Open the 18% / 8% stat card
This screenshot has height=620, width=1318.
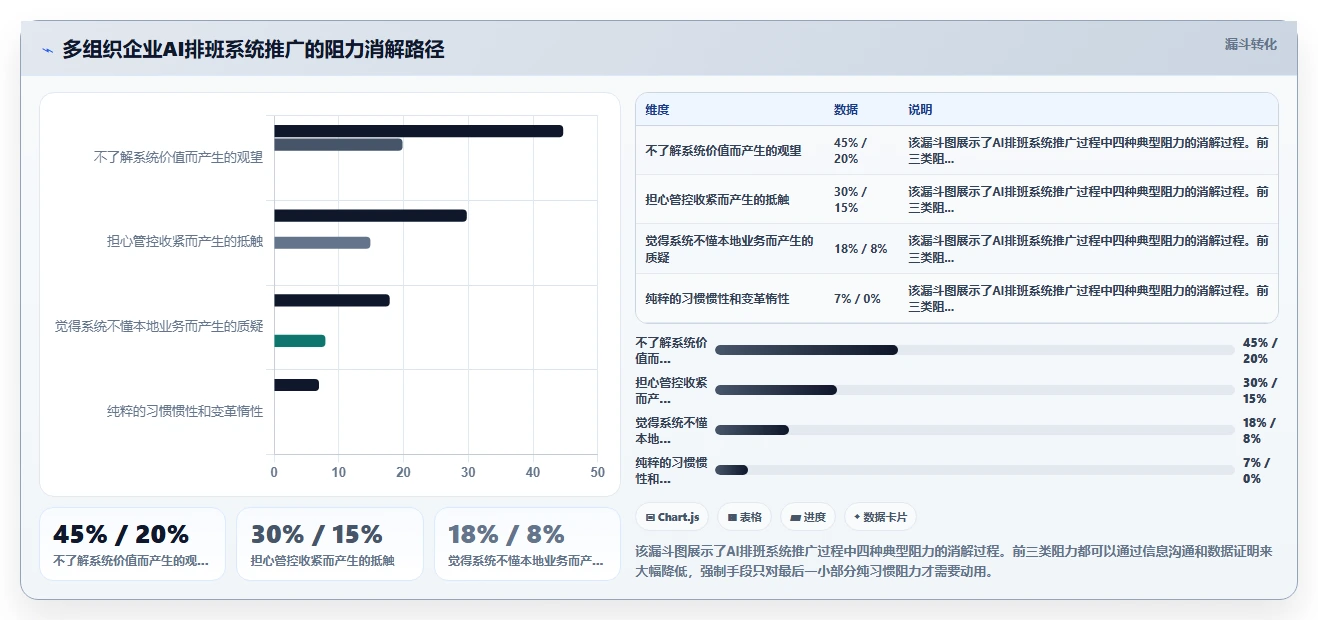coord(527,544)
